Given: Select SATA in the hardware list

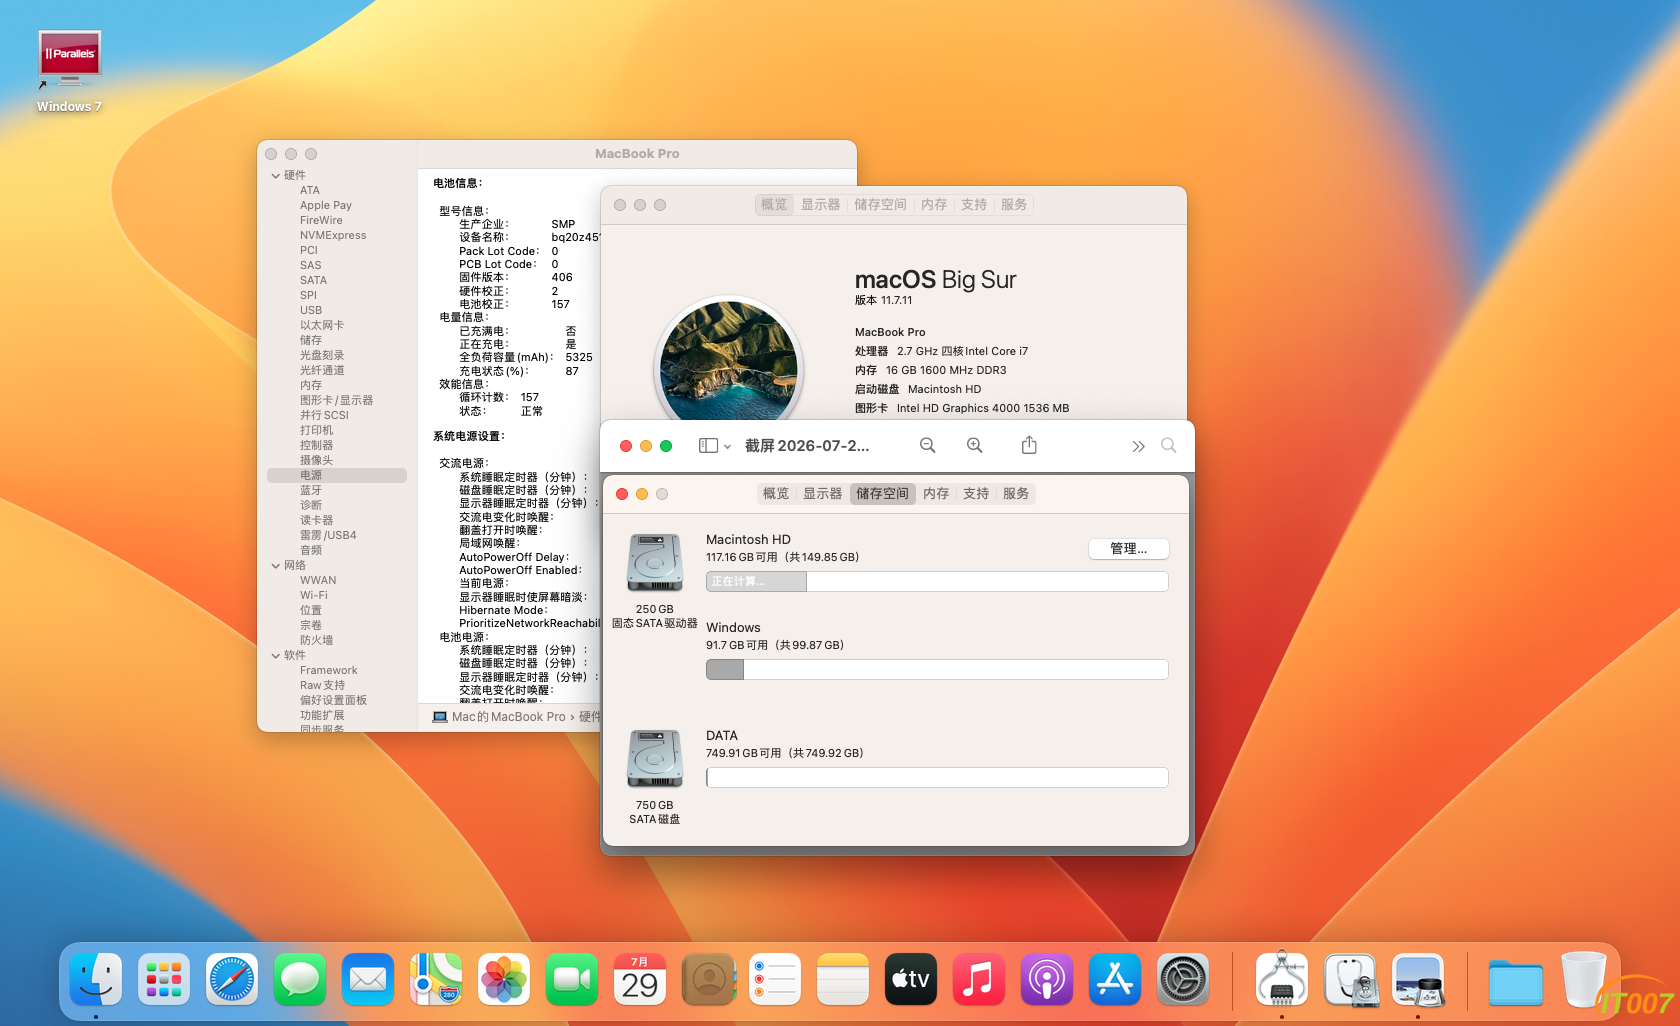Looking at the screenshot, I should [314, 281].
